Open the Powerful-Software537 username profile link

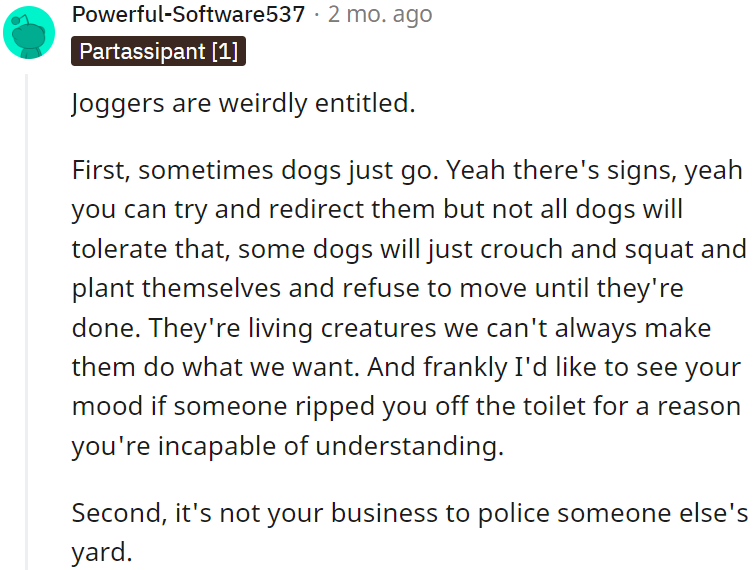click(x=188, y=15)
